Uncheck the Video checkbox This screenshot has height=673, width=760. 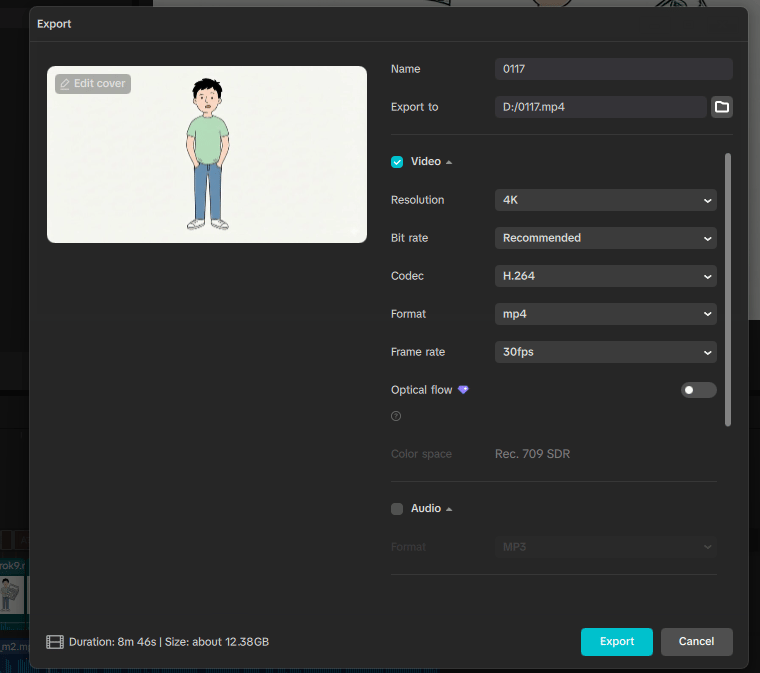click(397, 162)
